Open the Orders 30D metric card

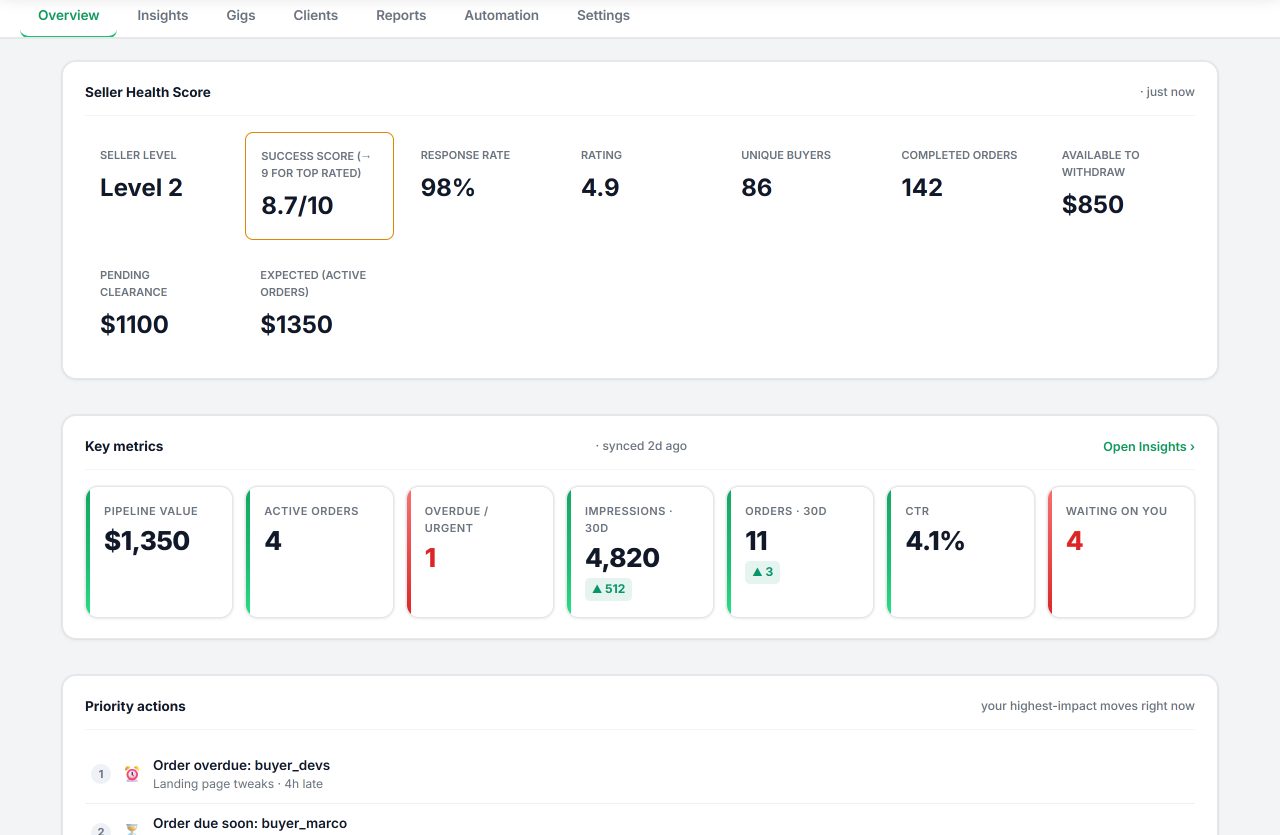800,552
